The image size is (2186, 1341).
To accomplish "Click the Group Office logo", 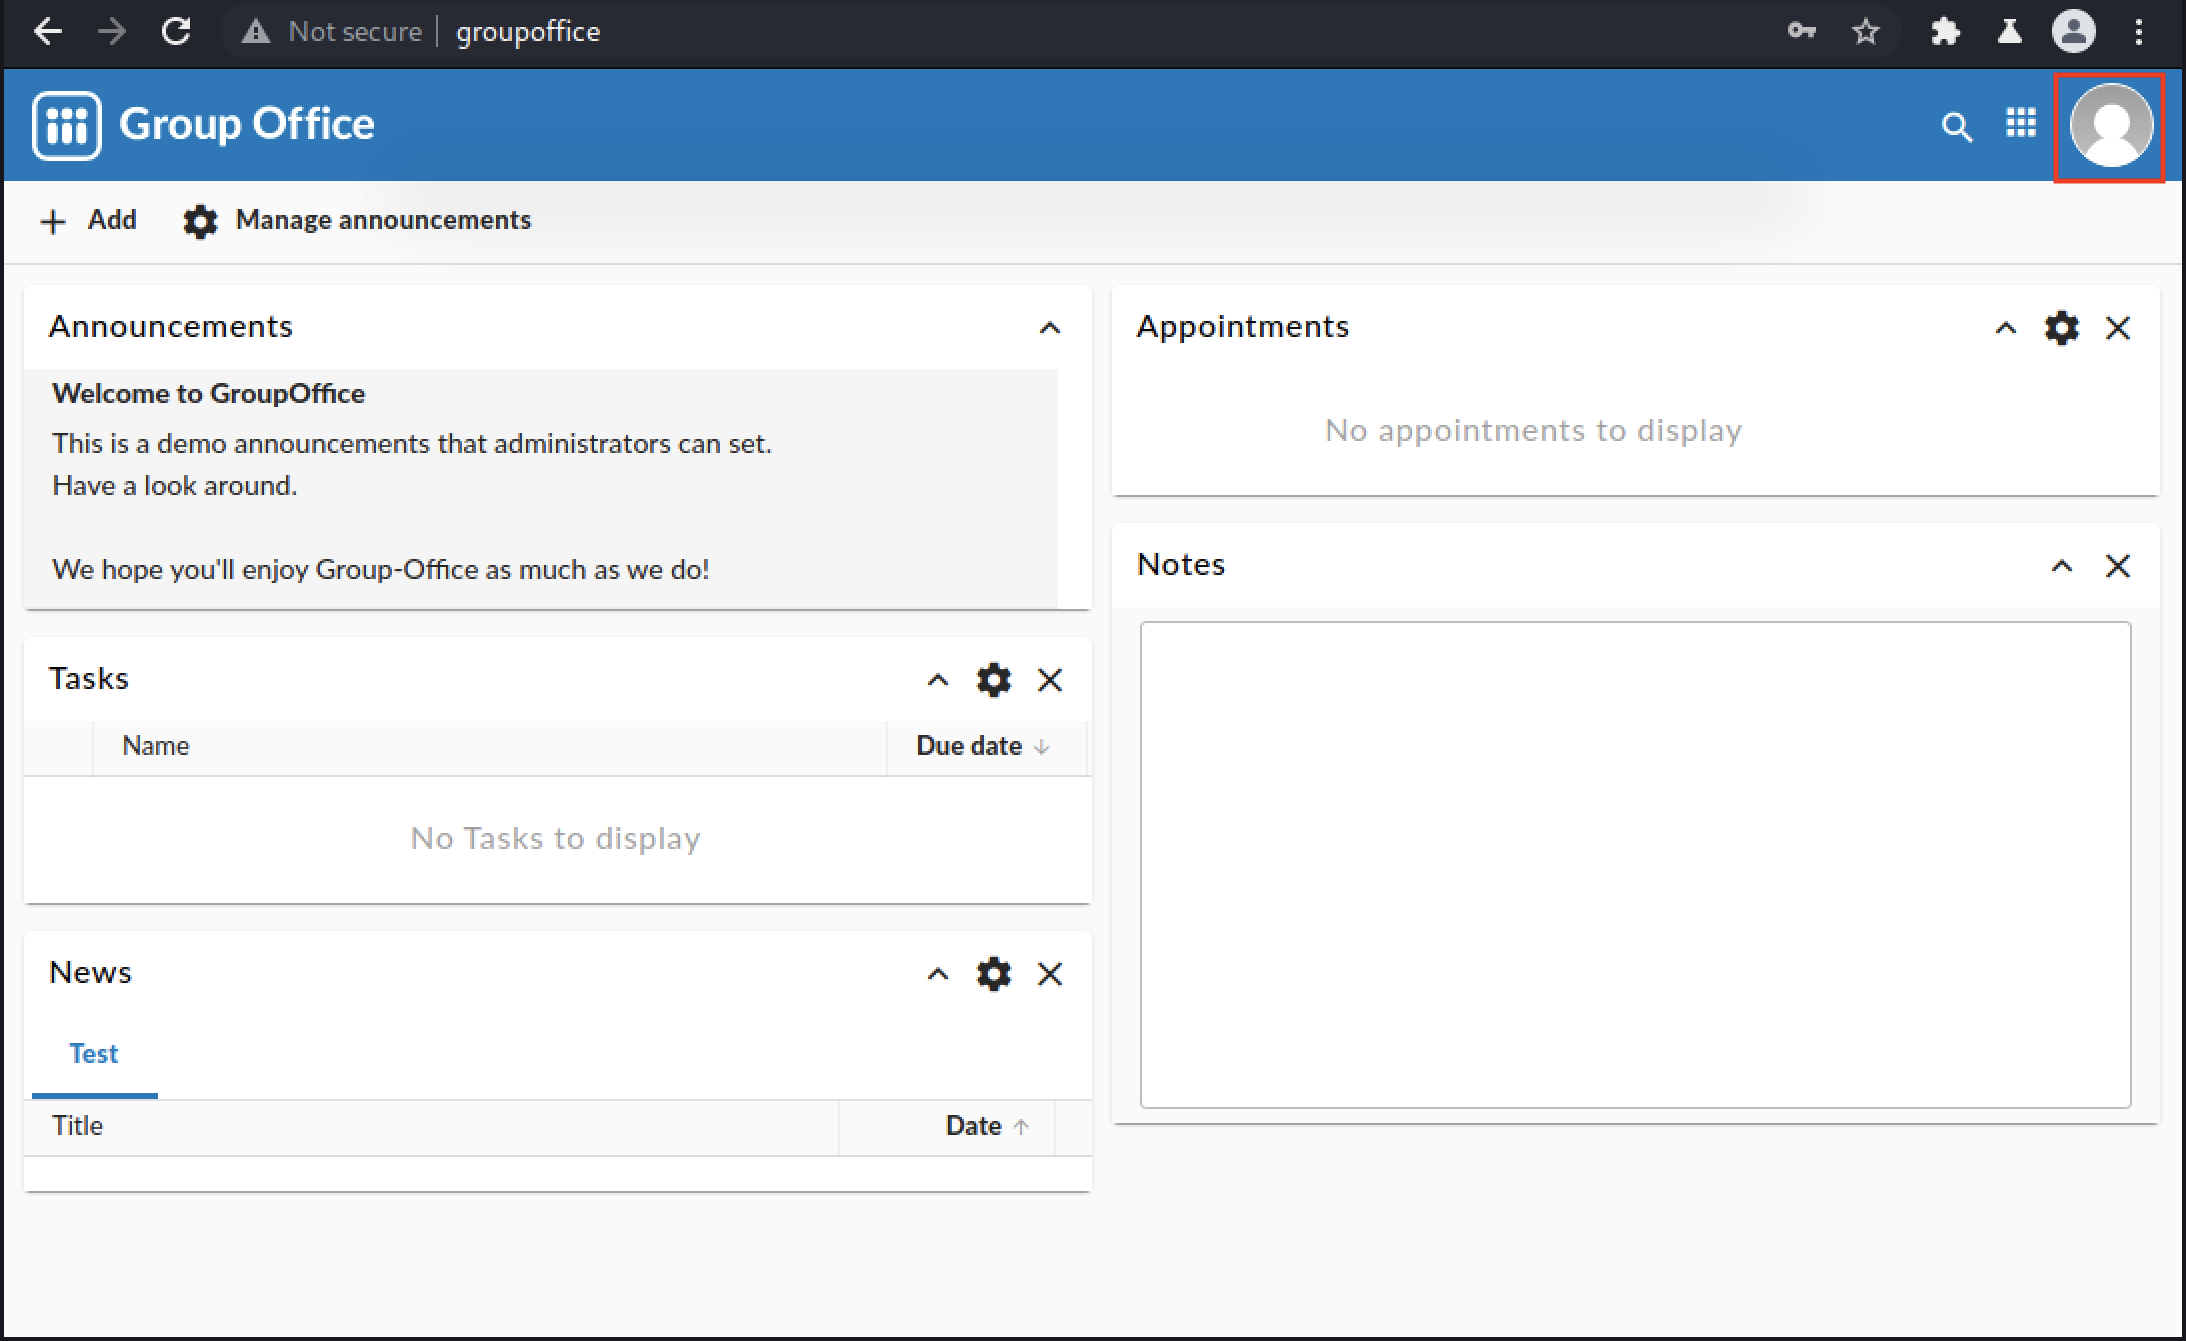I will 204,125.
